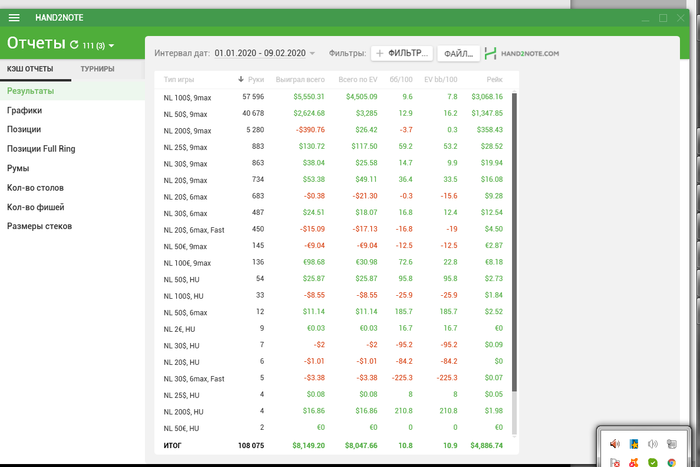Open the network computers tray icon
This screenshot has width=700, height=467.
click(671, 444)
